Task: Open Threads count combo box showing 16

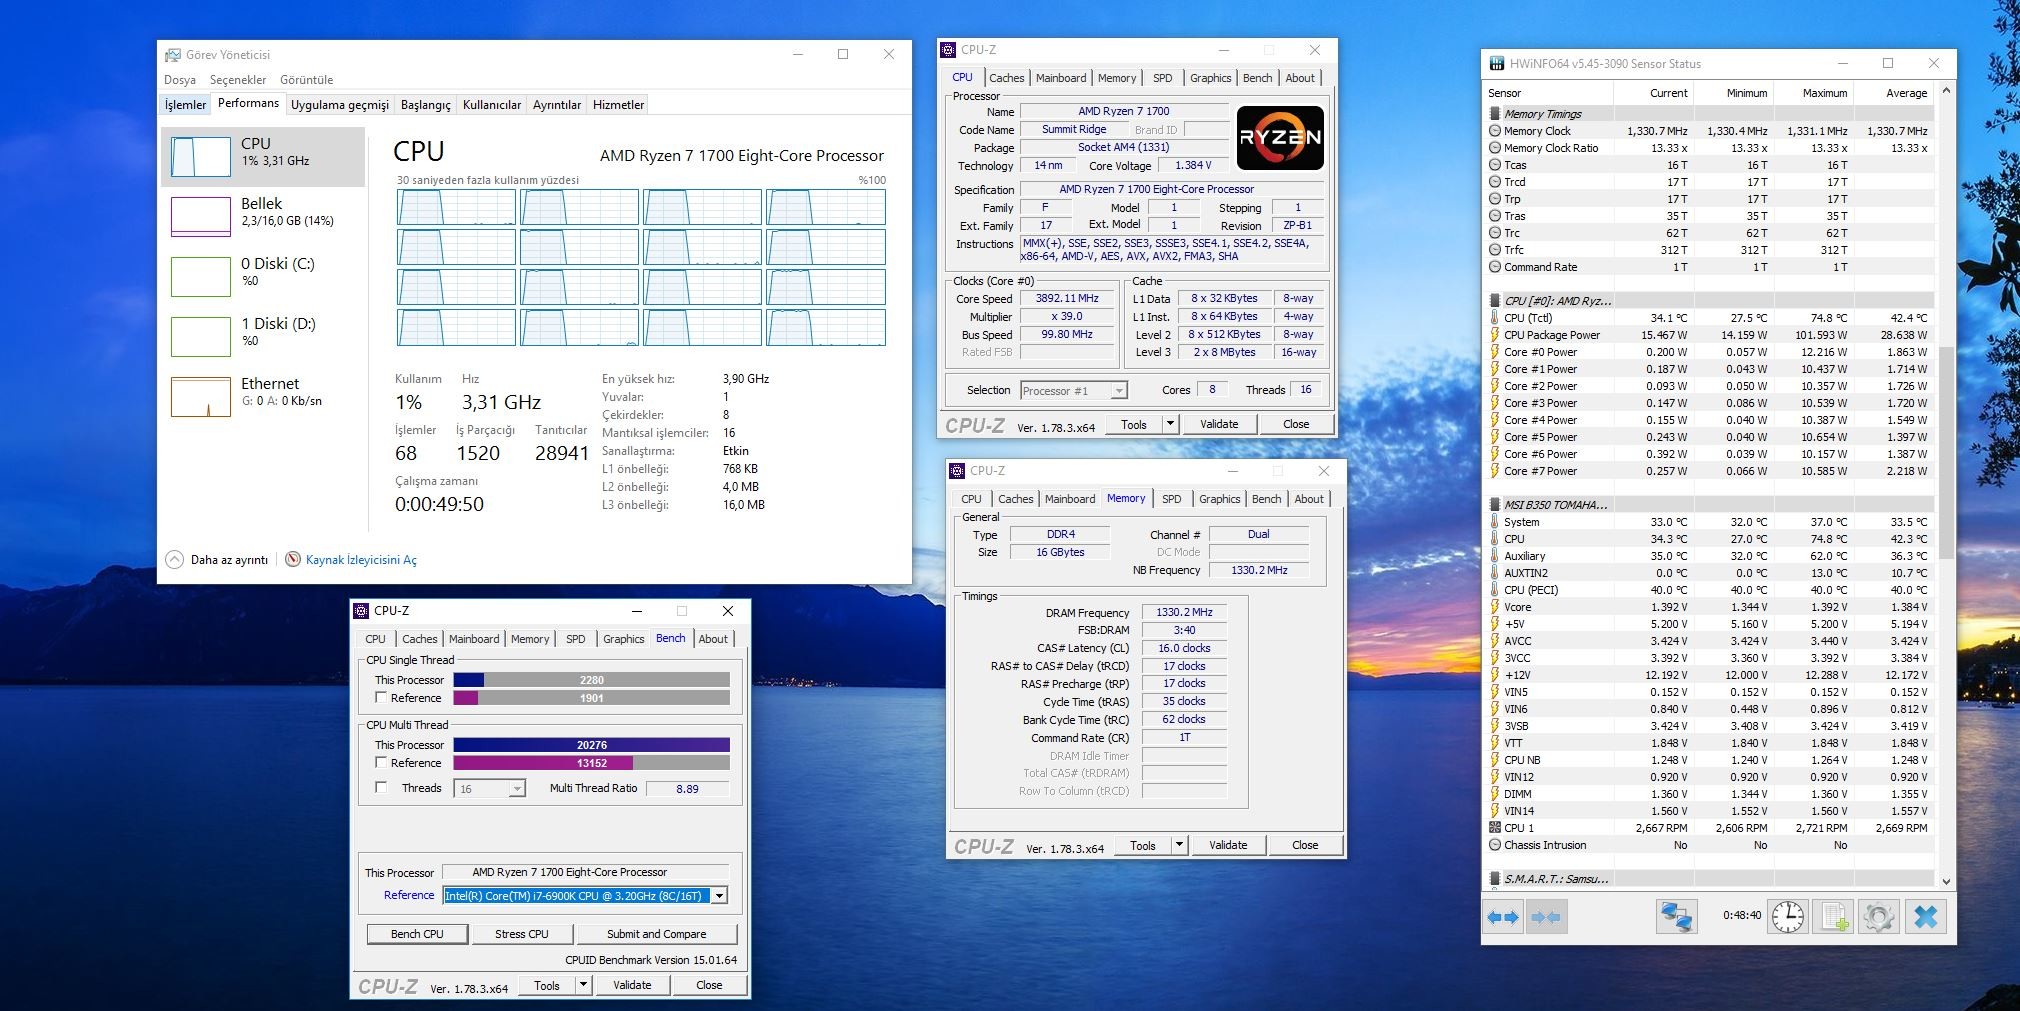Action: point(490,789)
